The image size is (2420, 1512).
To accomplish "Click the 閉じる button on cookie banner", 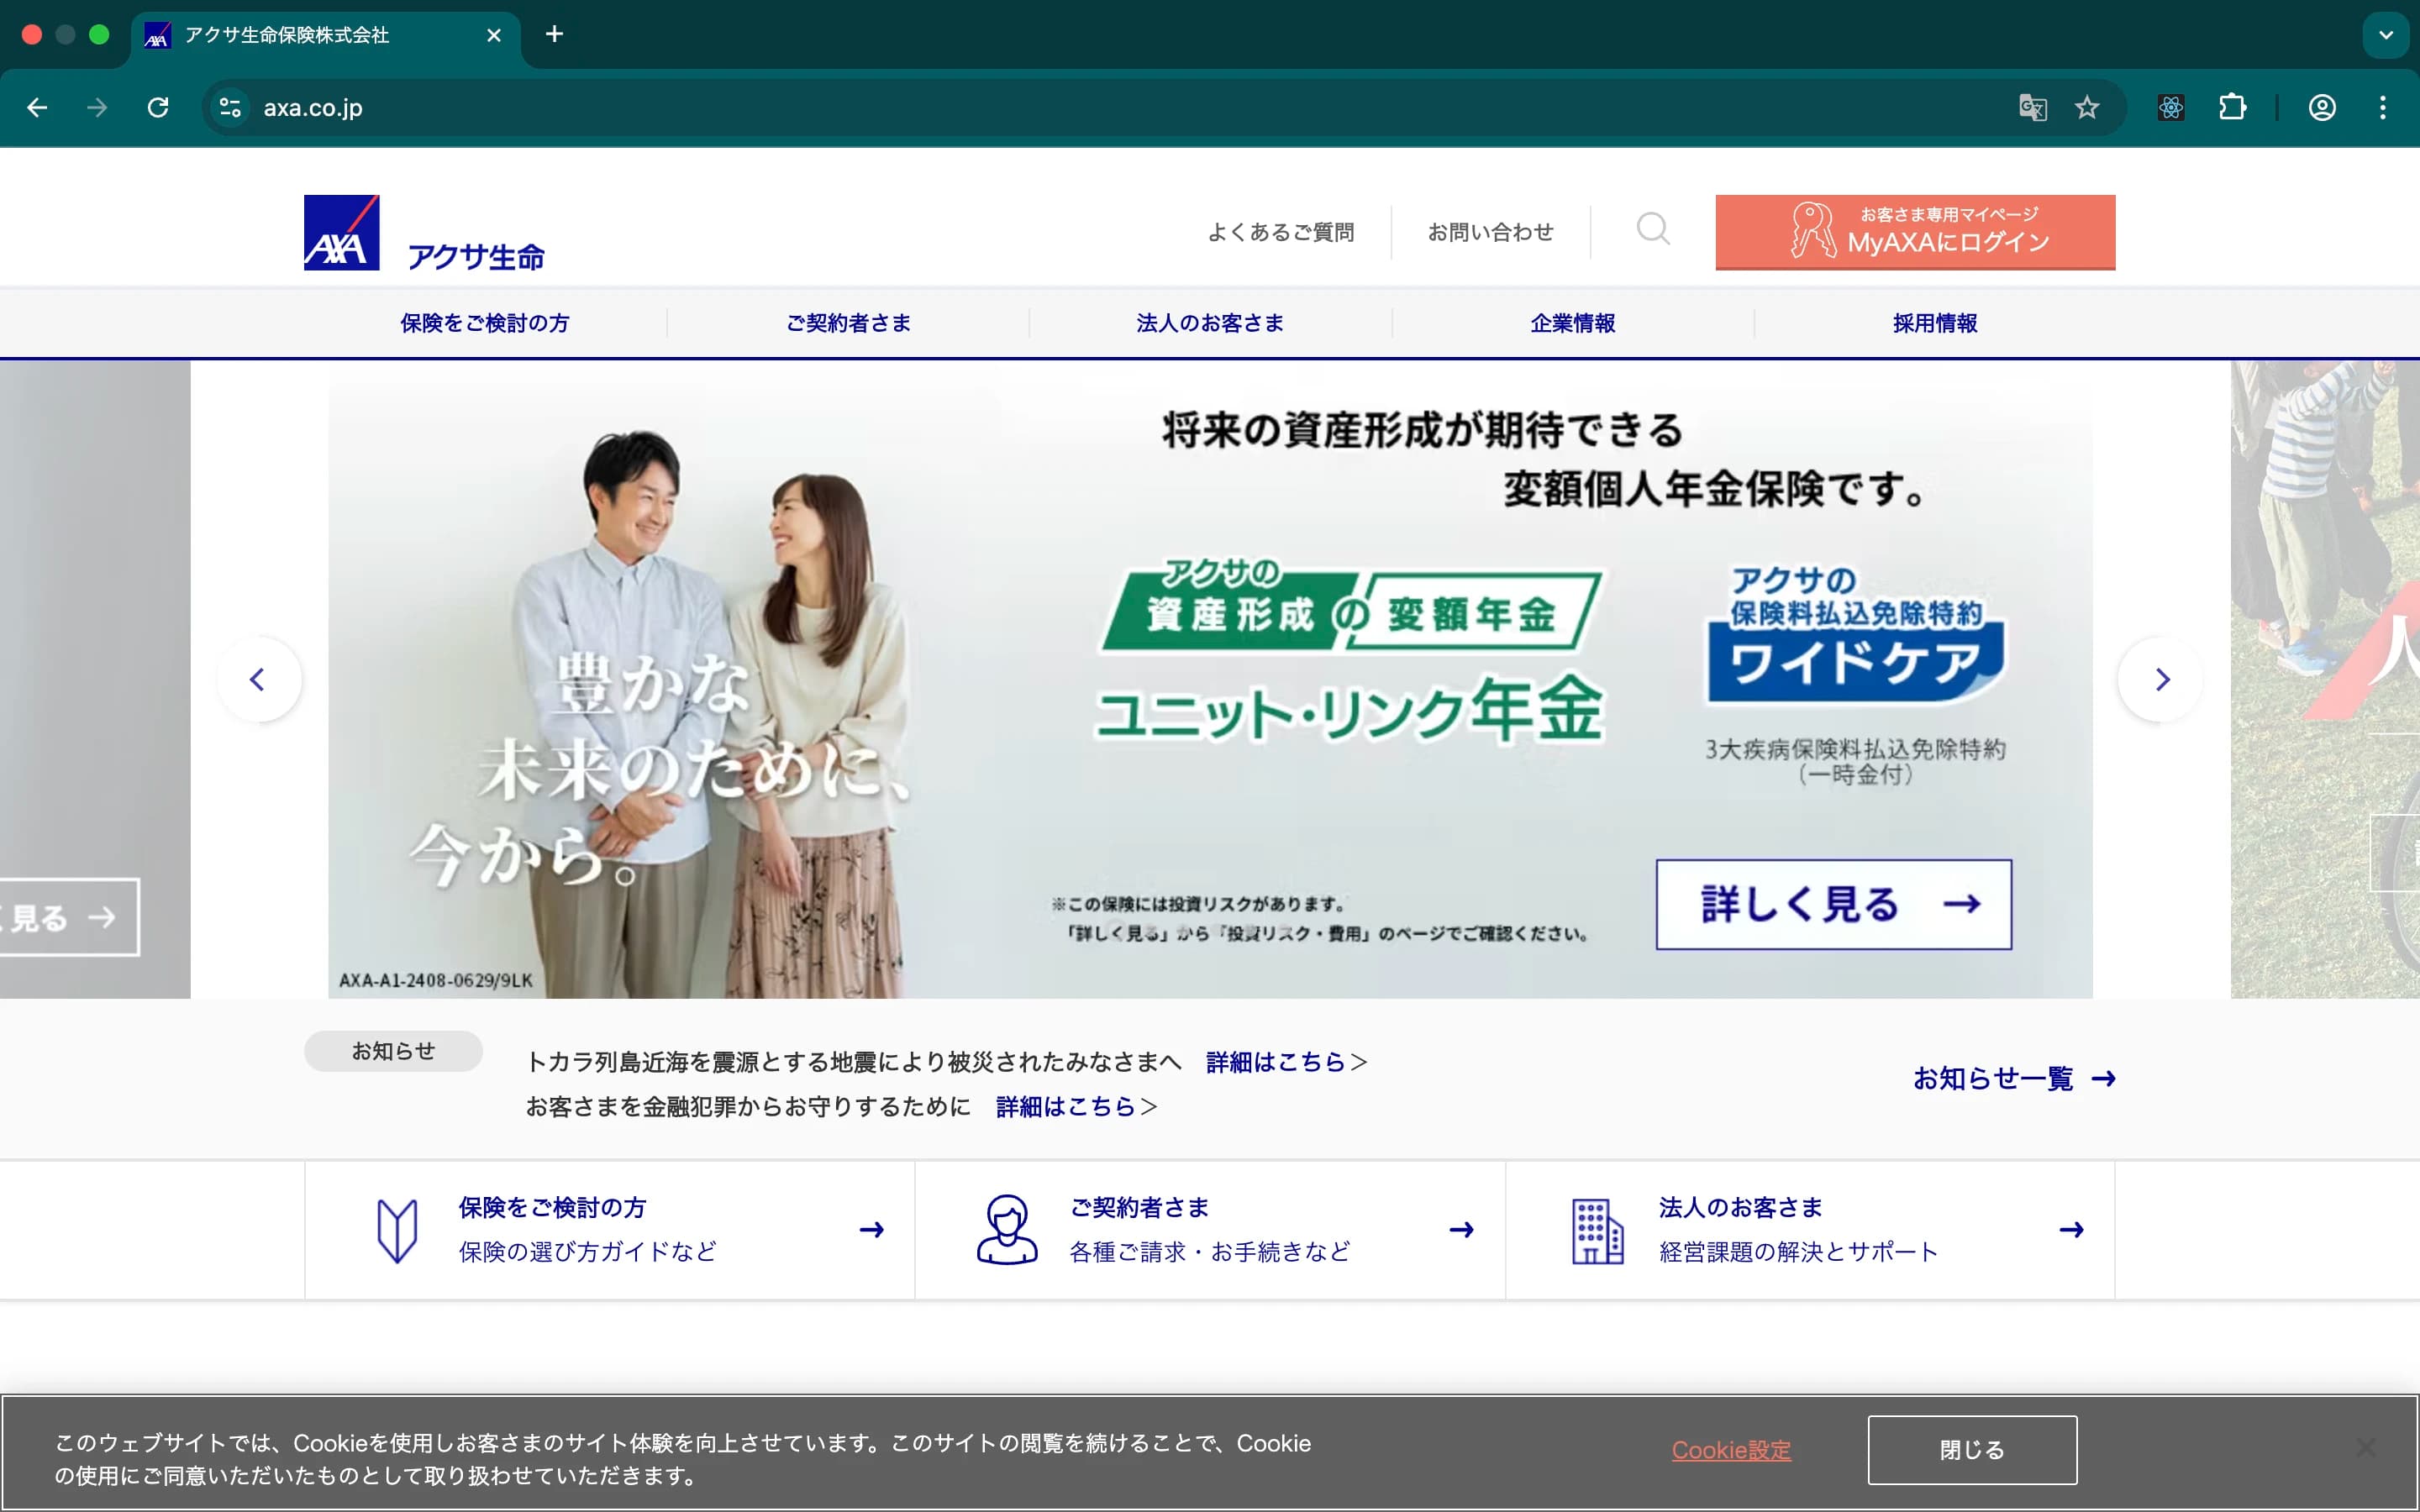I will point(1972,1450).
